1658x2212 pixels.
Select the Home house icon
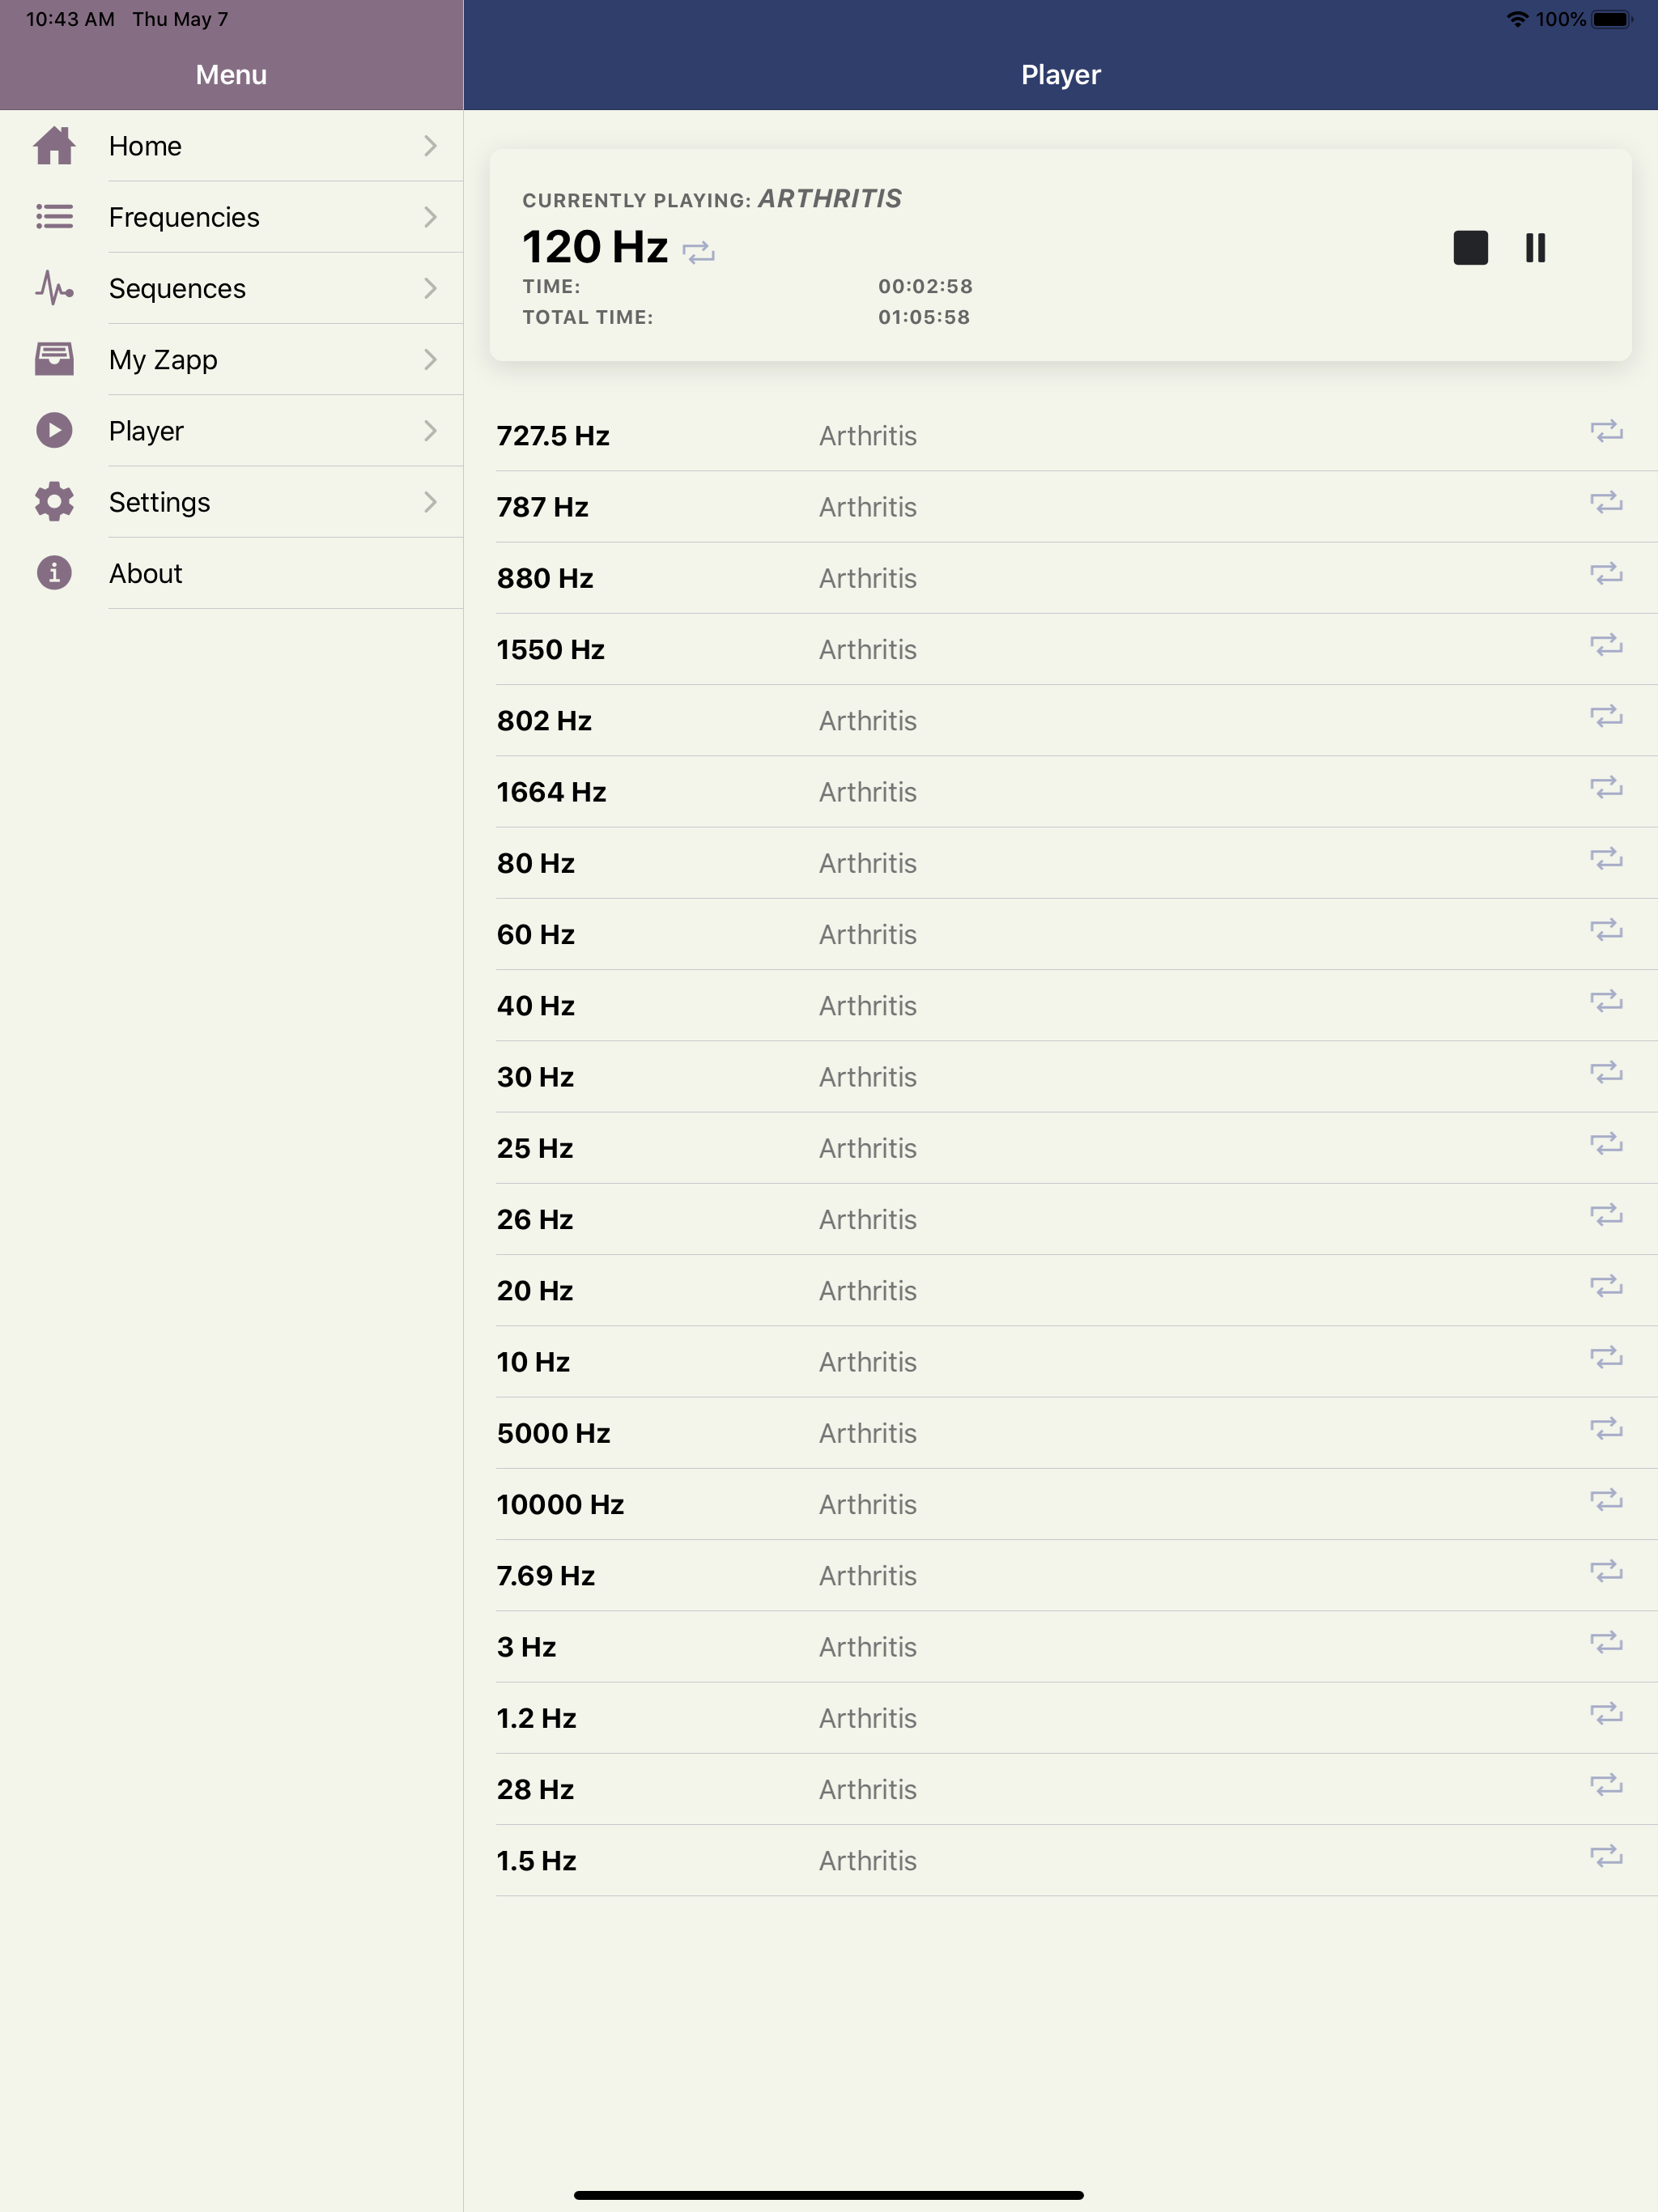tap(55, 145)
